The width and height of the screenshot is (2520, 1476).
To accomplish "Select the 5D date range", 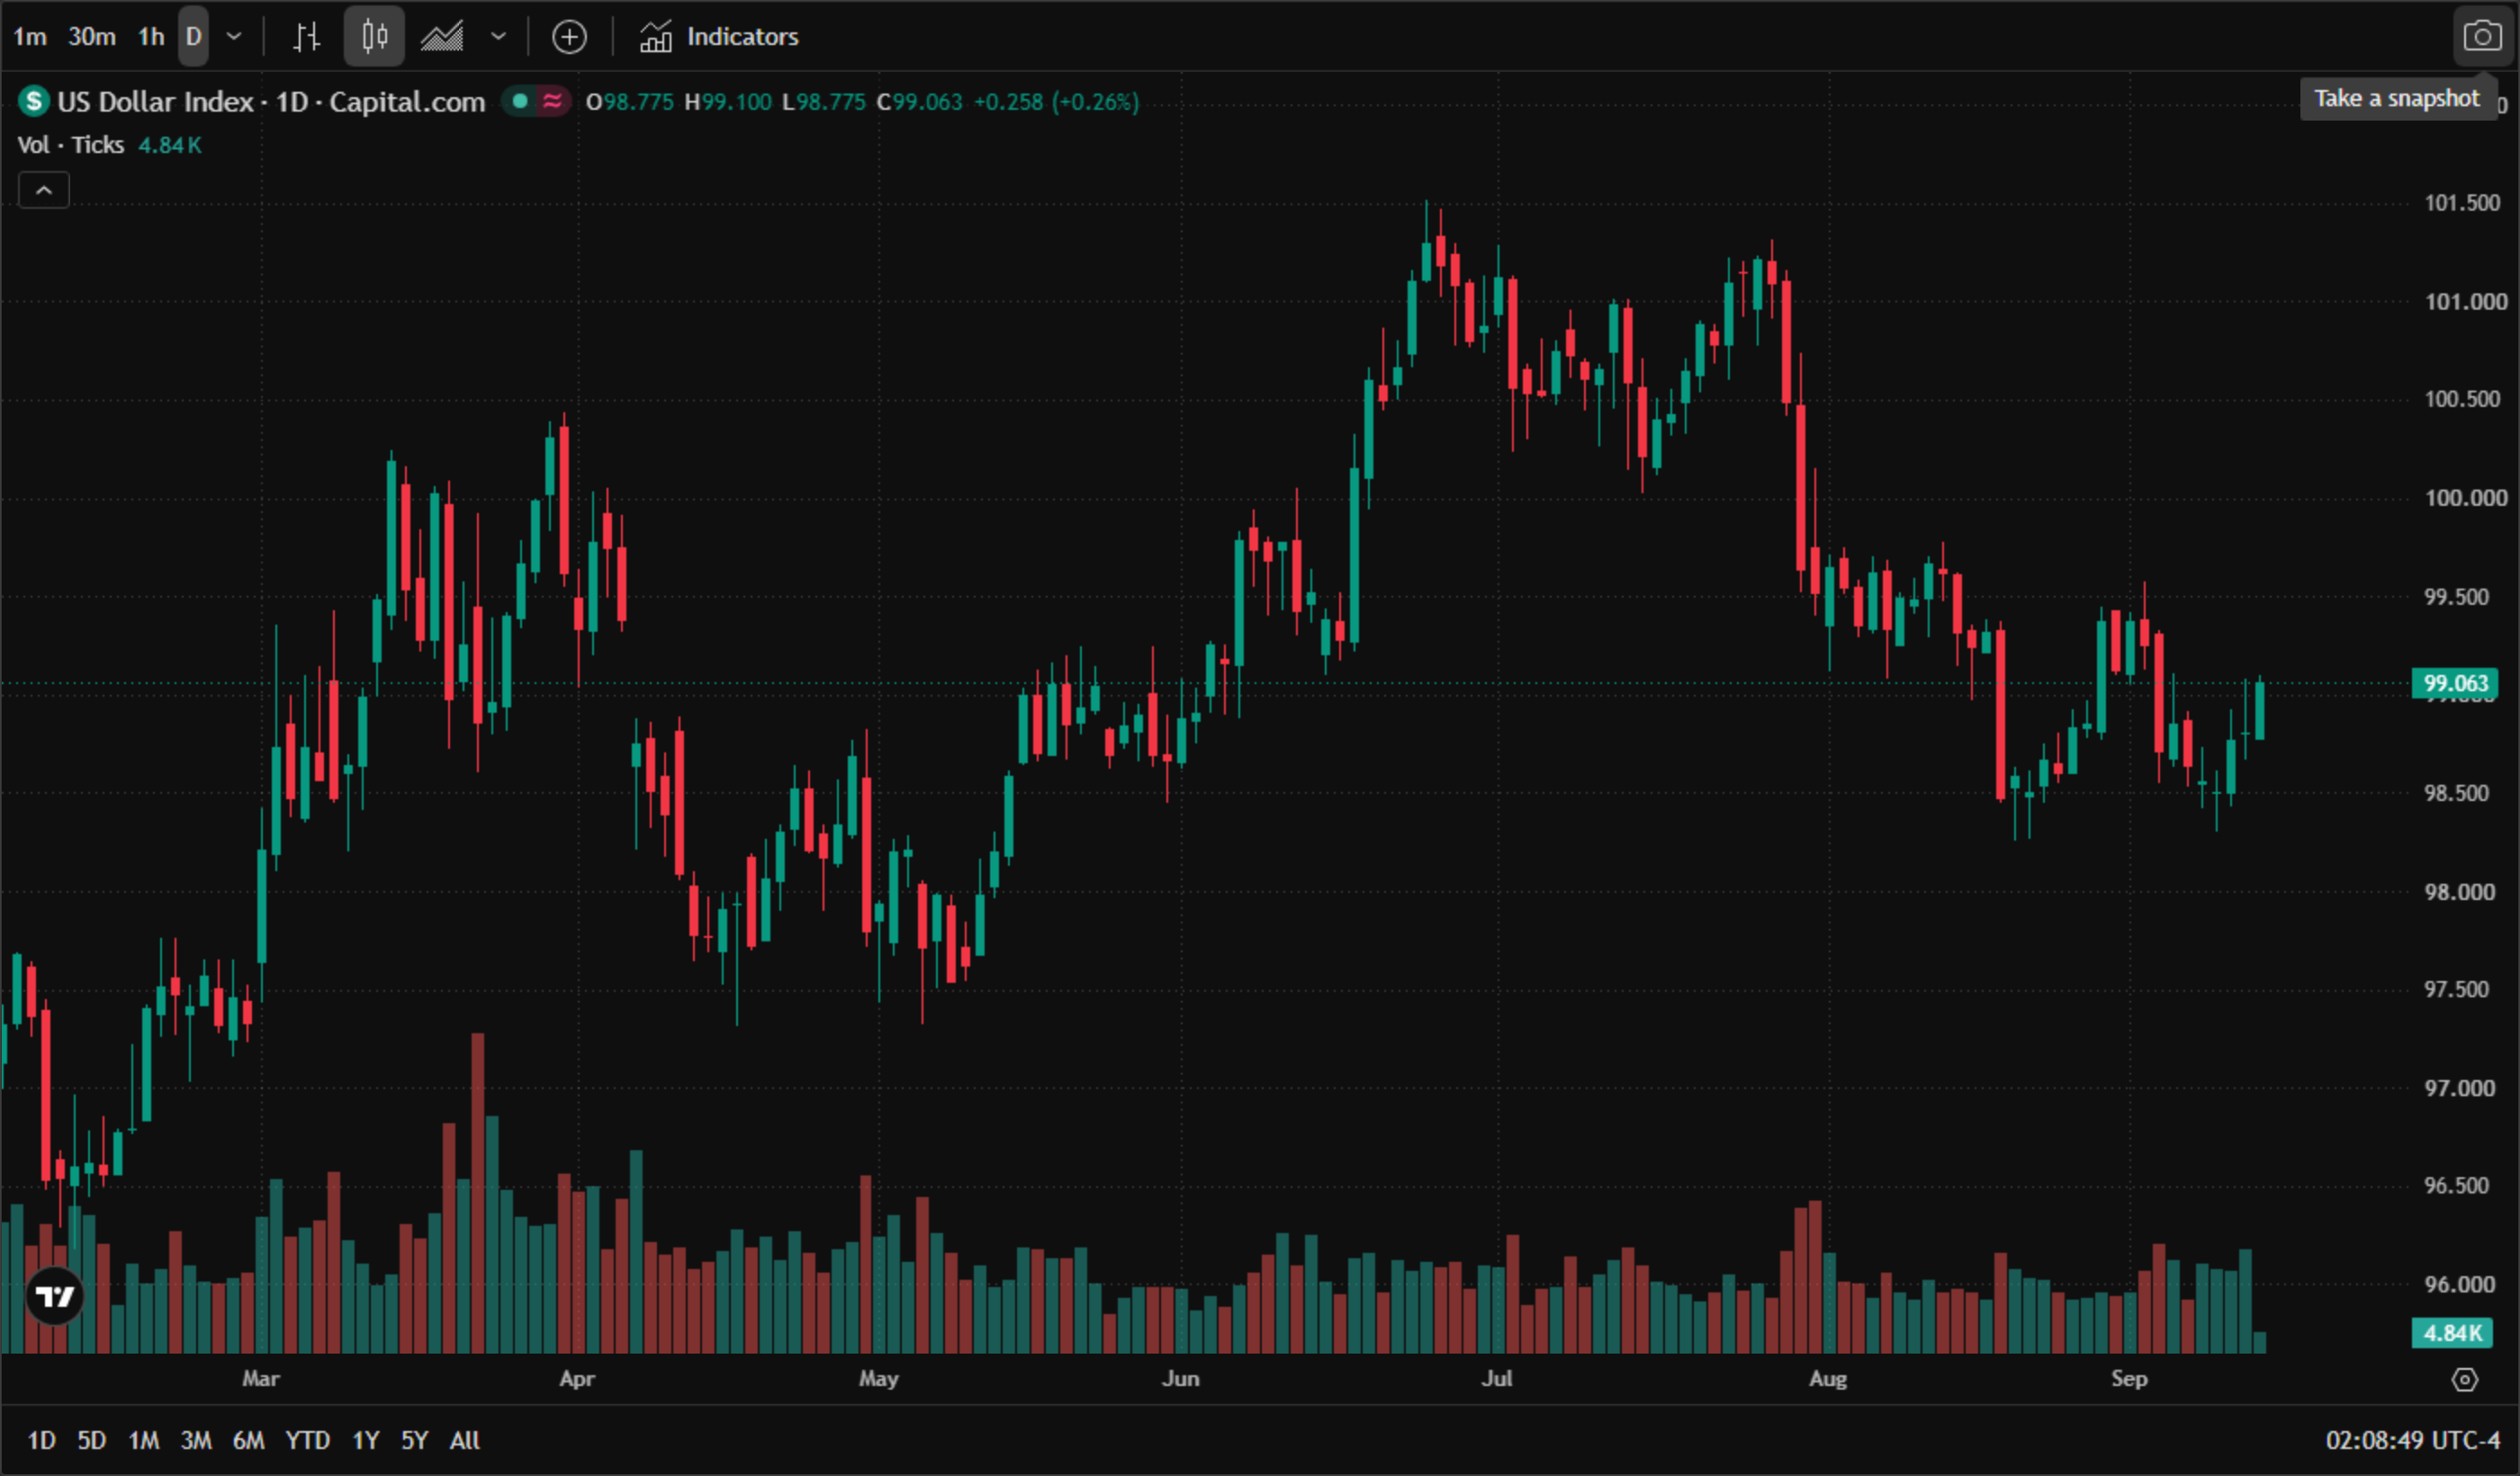I will click(x=92, y=1440).
